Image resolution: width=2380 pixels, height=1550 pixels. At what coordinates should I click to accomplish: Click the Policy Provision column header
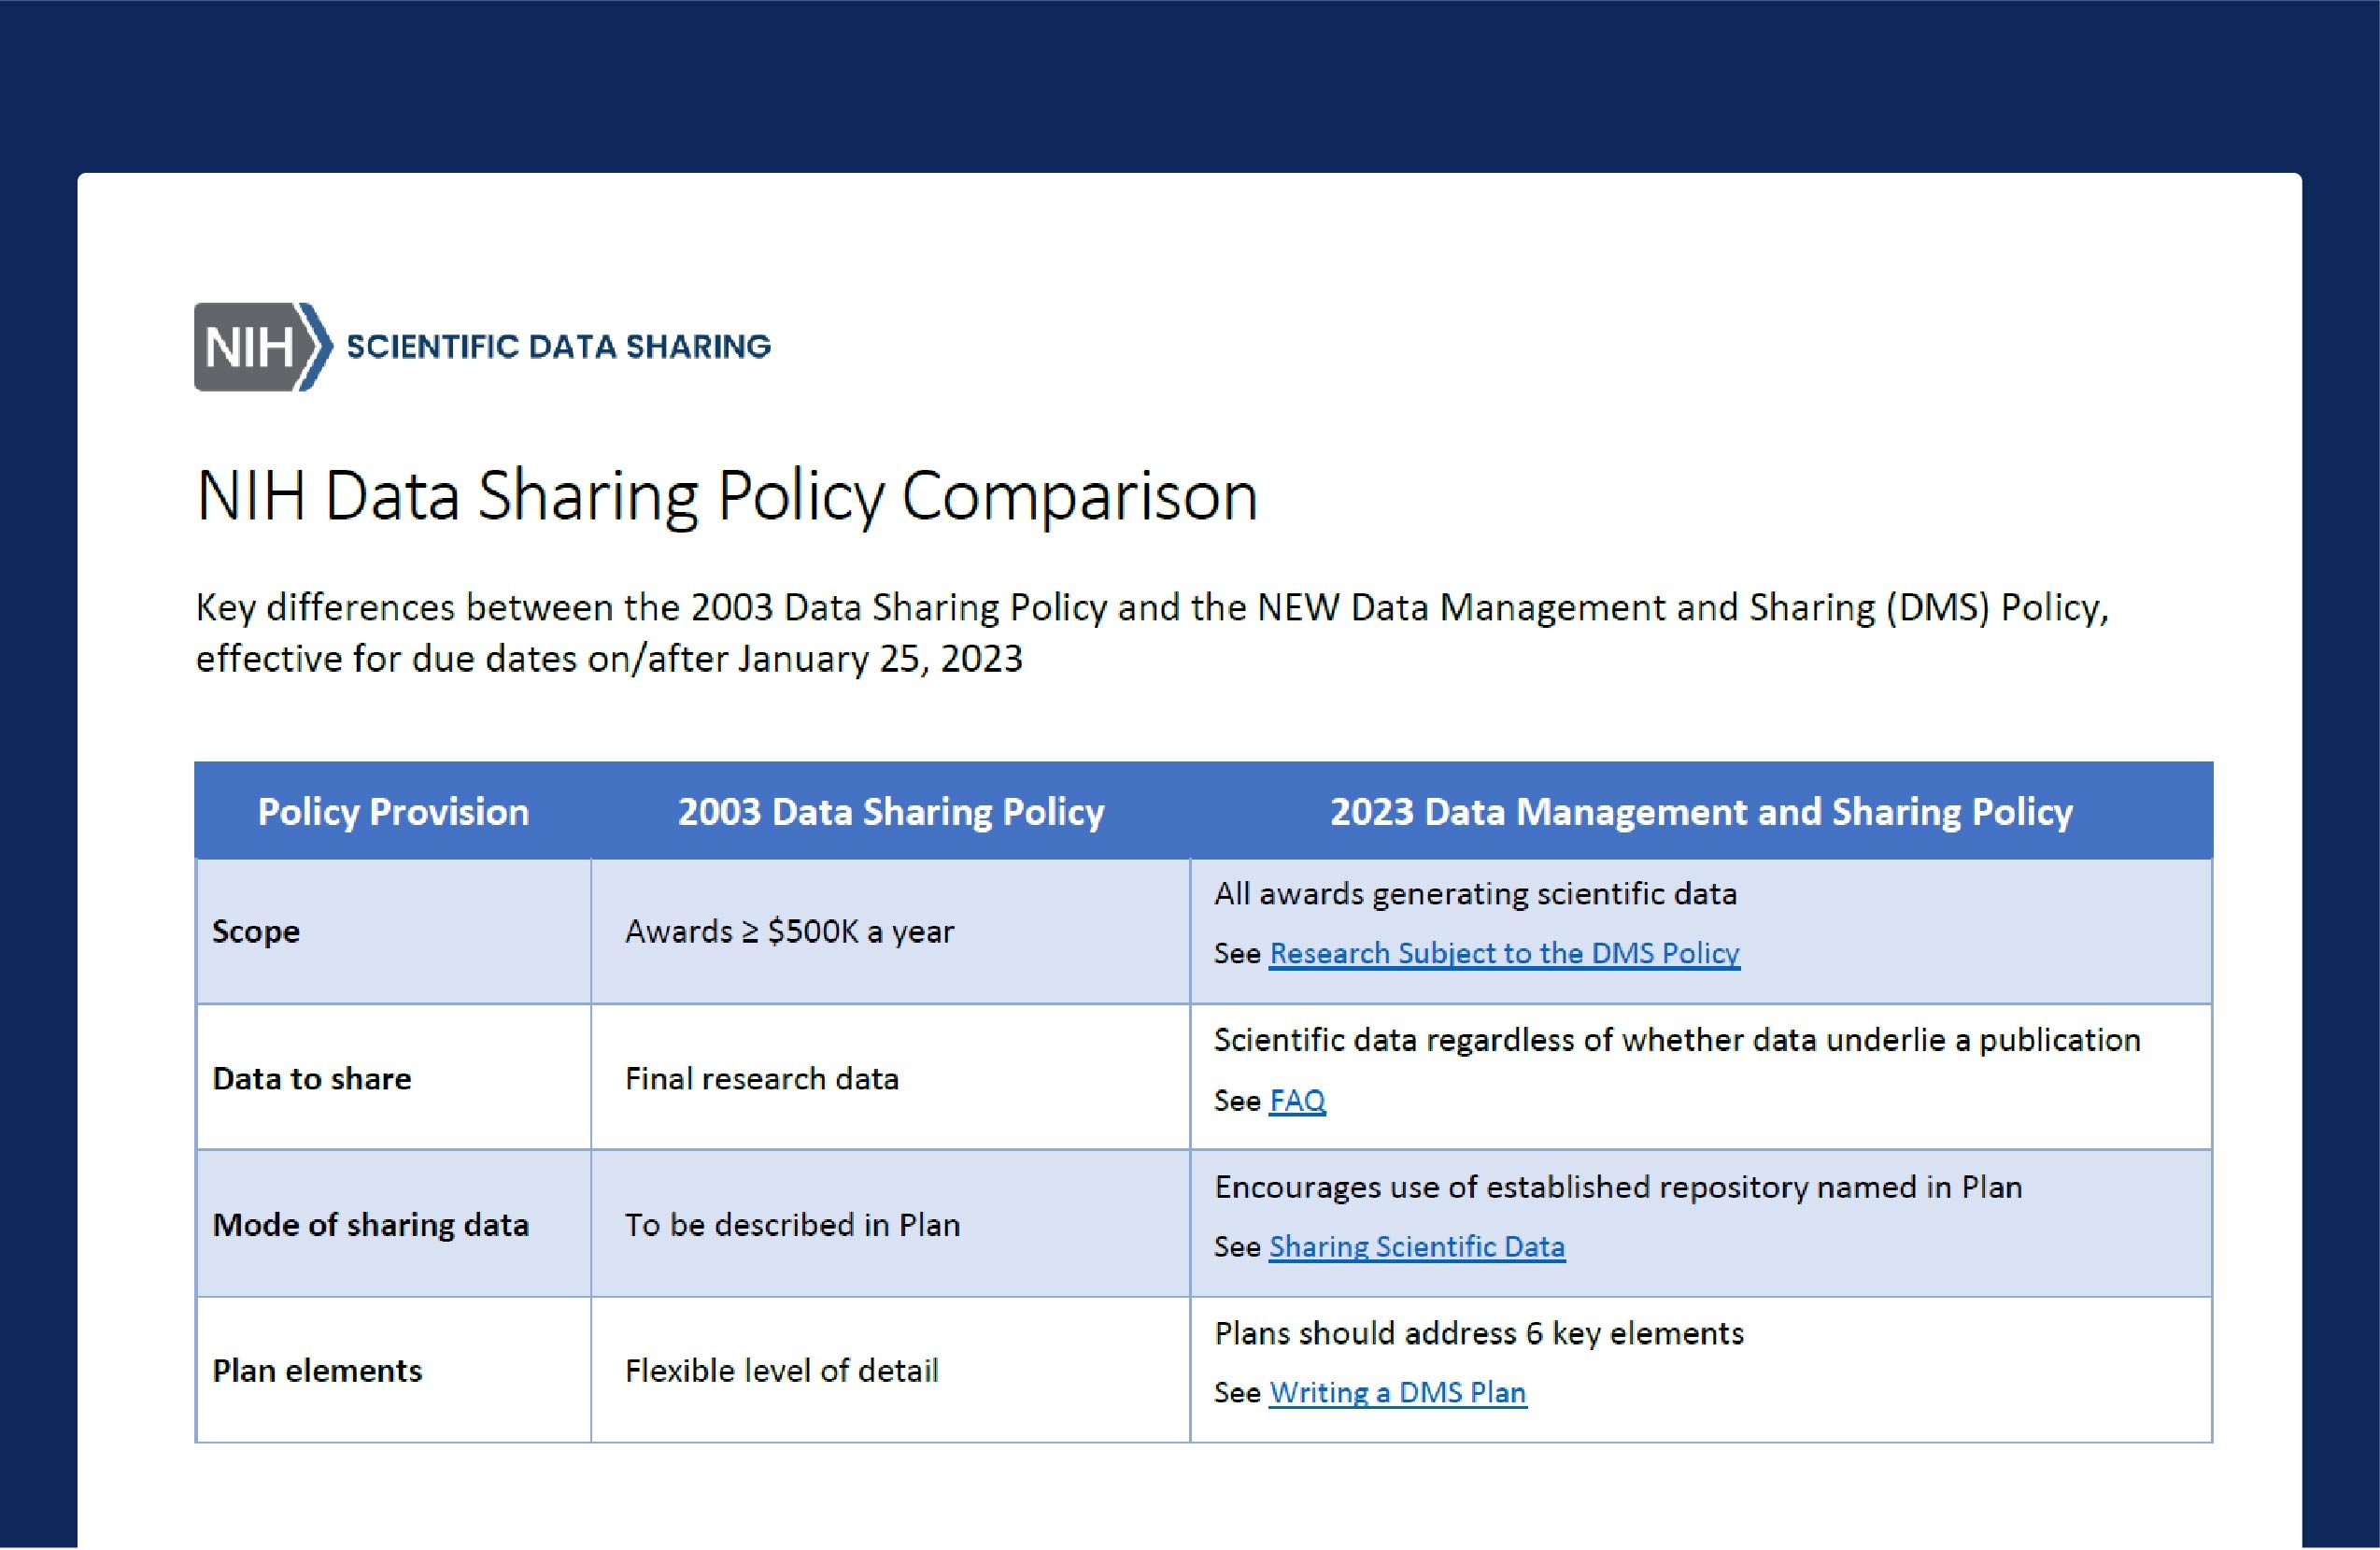click(393, 812)
